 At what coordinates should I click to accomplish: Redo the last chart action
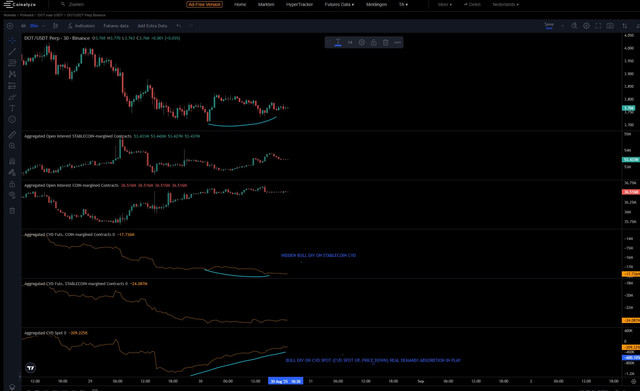click(191, 26)
